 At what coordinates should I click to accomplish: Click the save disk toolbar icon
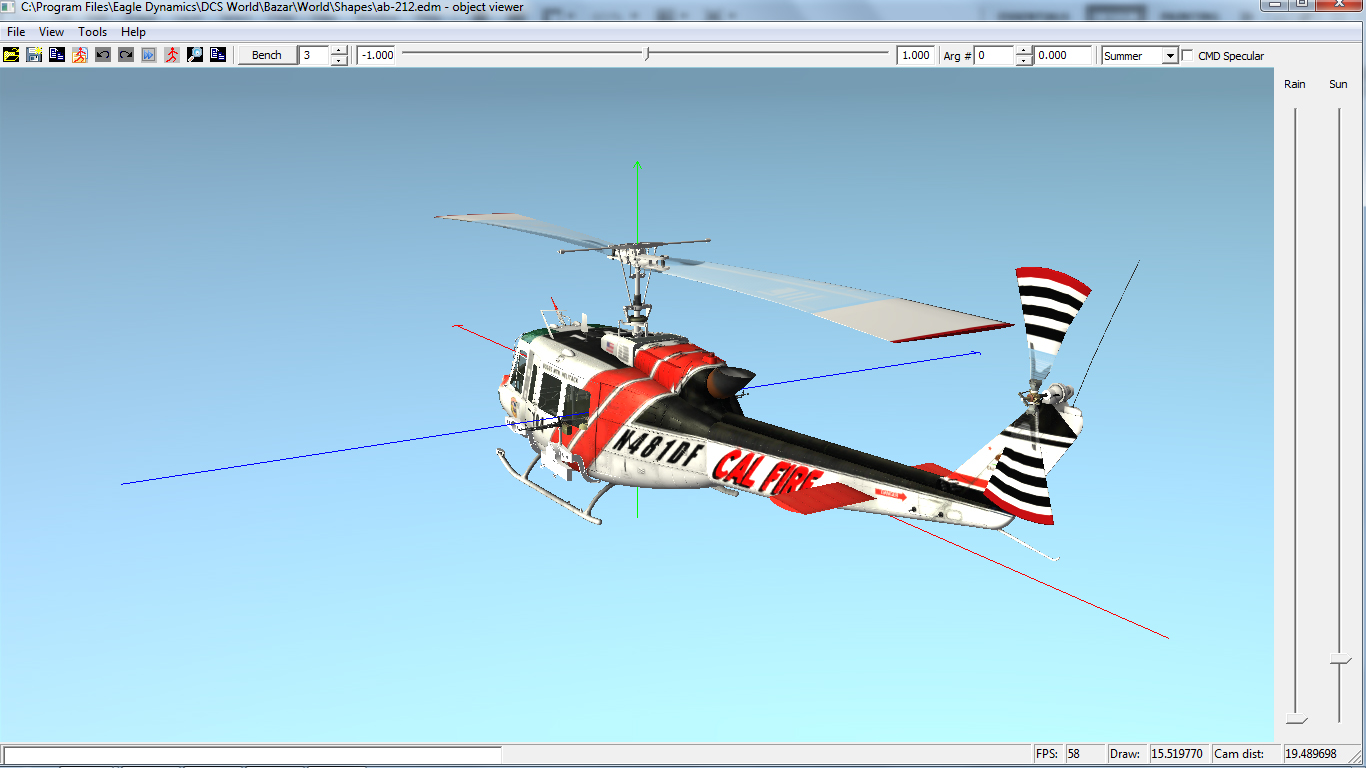click(34, 55)
